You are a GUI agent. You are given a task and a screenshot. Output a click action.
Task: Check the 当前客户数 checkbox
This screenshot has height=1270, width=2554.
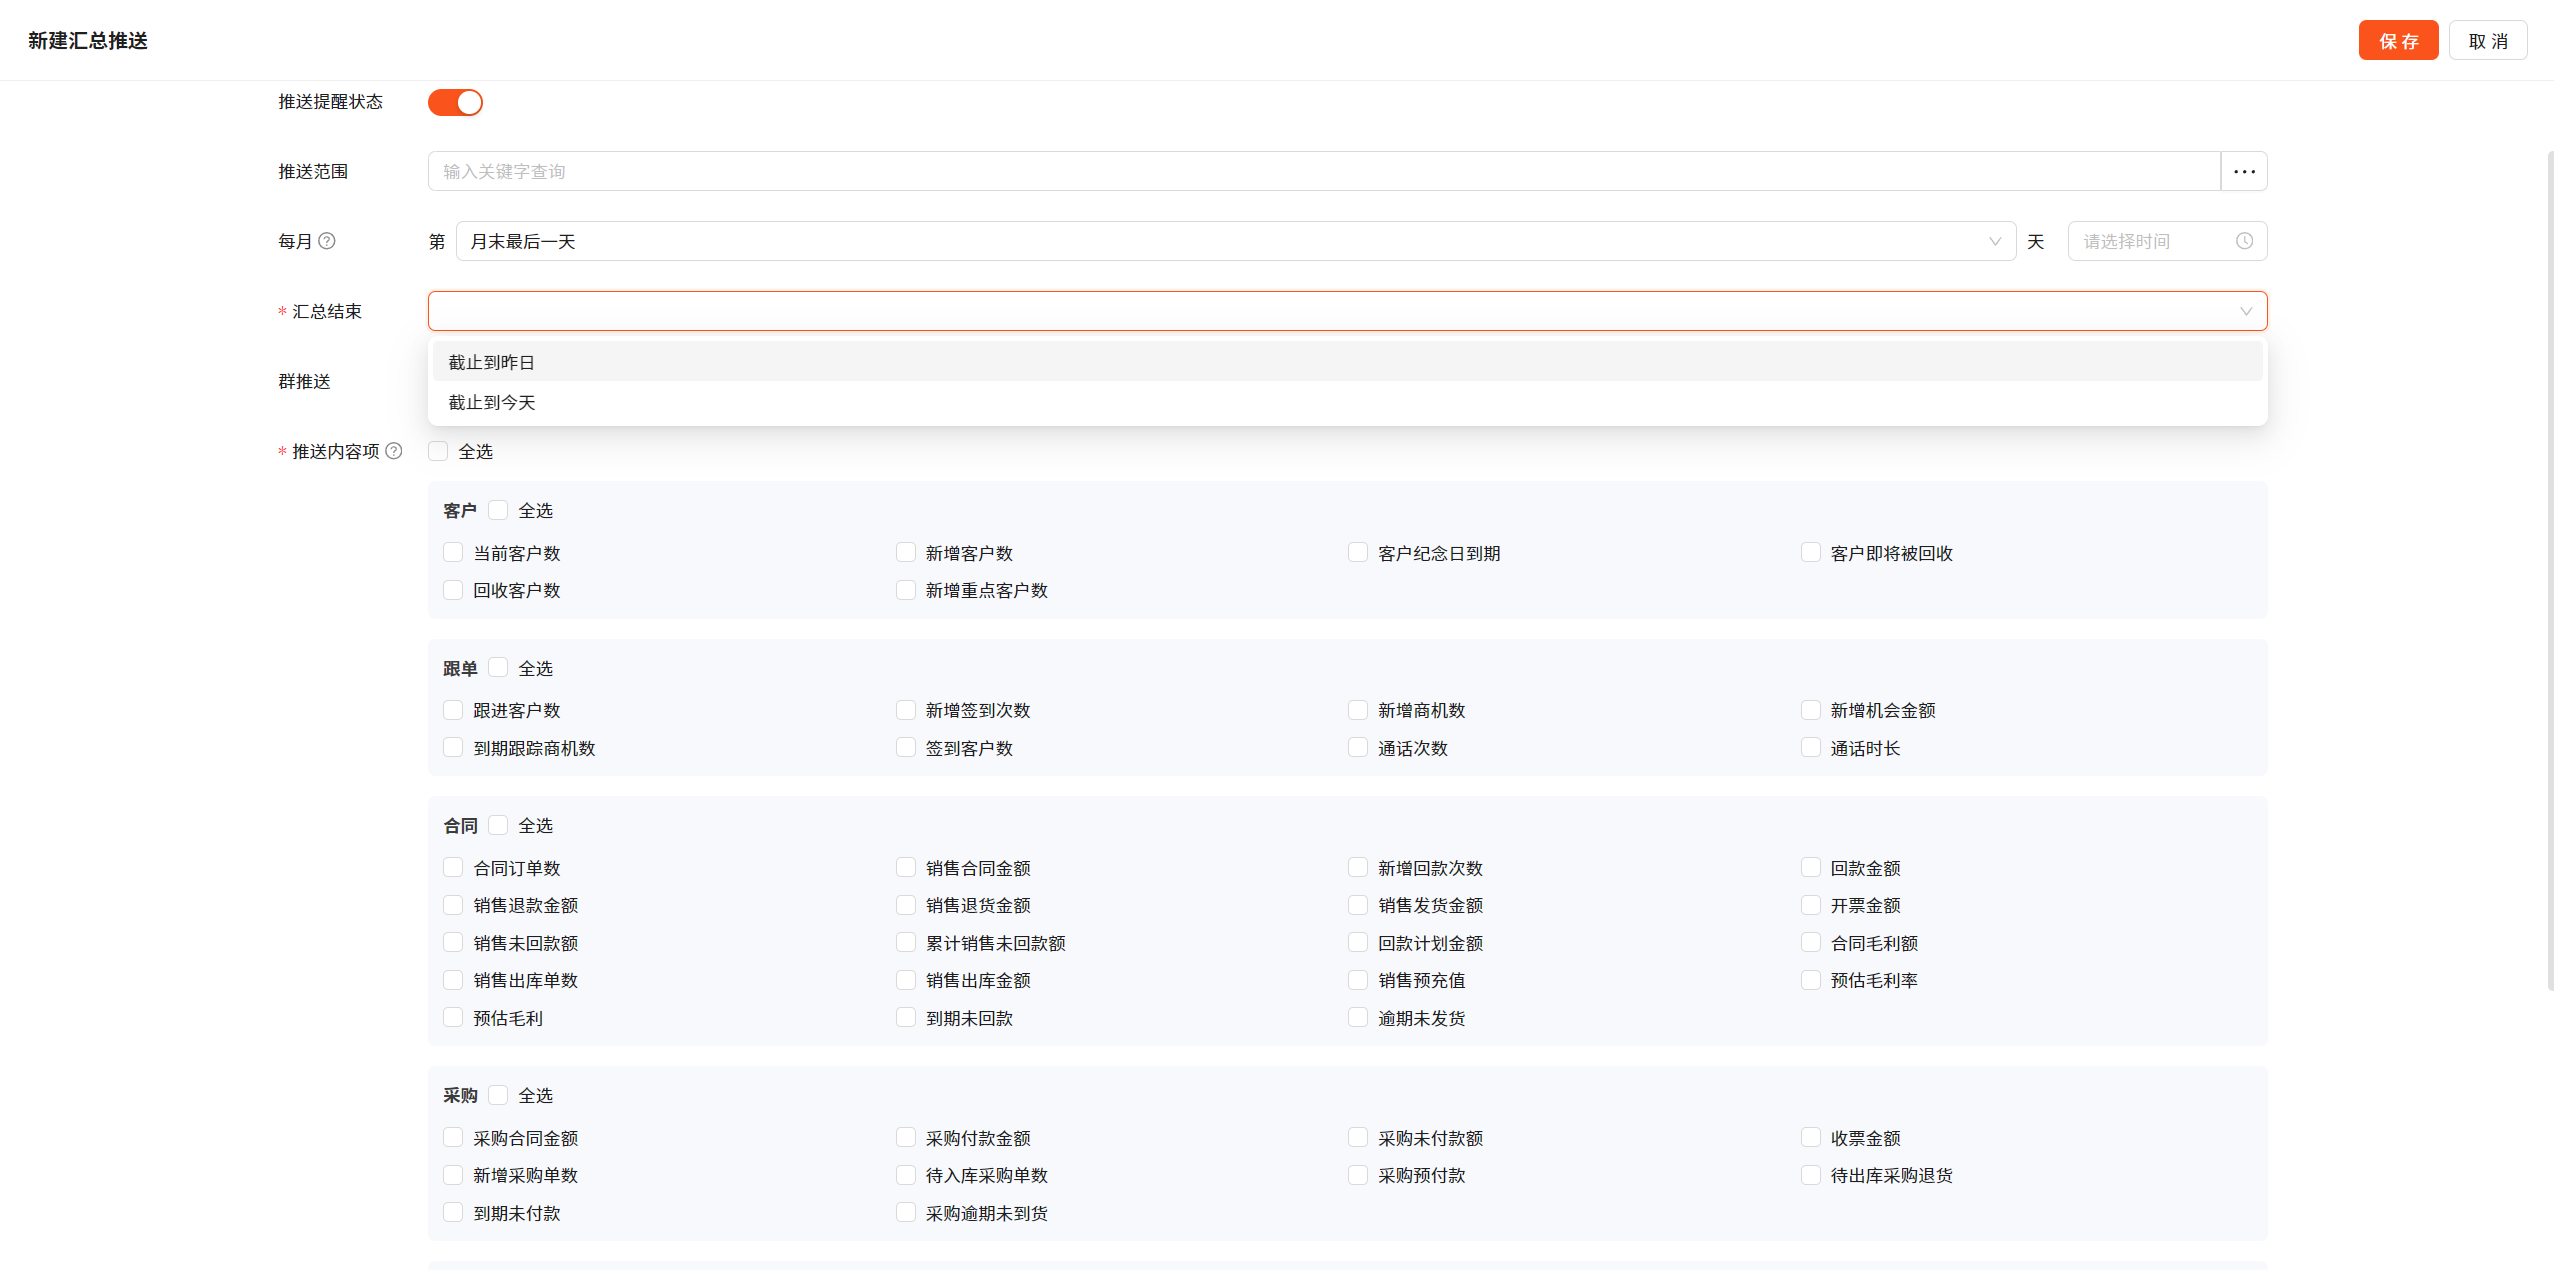(x=453, y=553)
